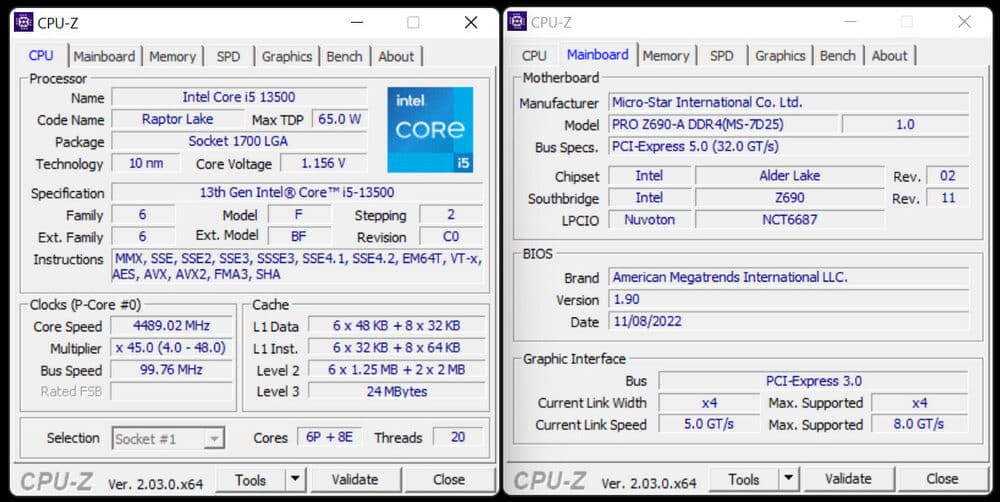Click BIOS Date value 11/08/2022
This screenshot has width=1000, height=502.
click(788, 321)
